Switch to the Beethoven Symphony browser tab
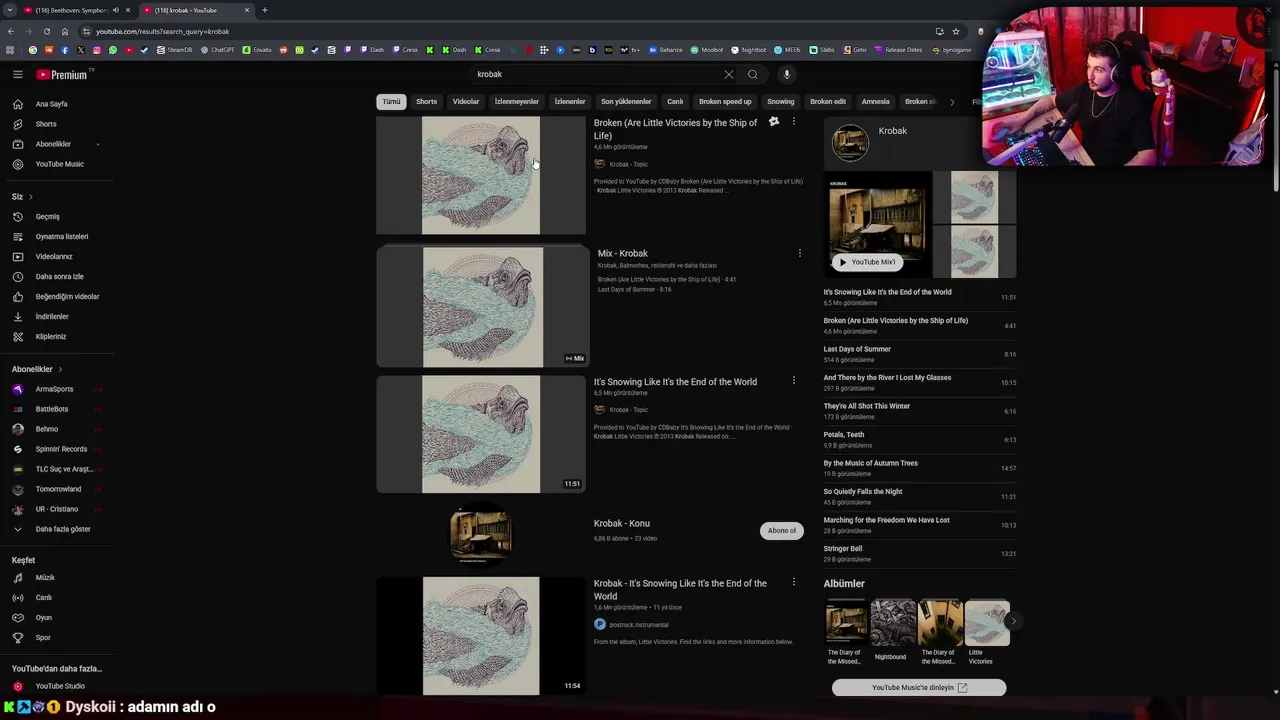The width and height of the screenshot is (1280, 720). 70,10
